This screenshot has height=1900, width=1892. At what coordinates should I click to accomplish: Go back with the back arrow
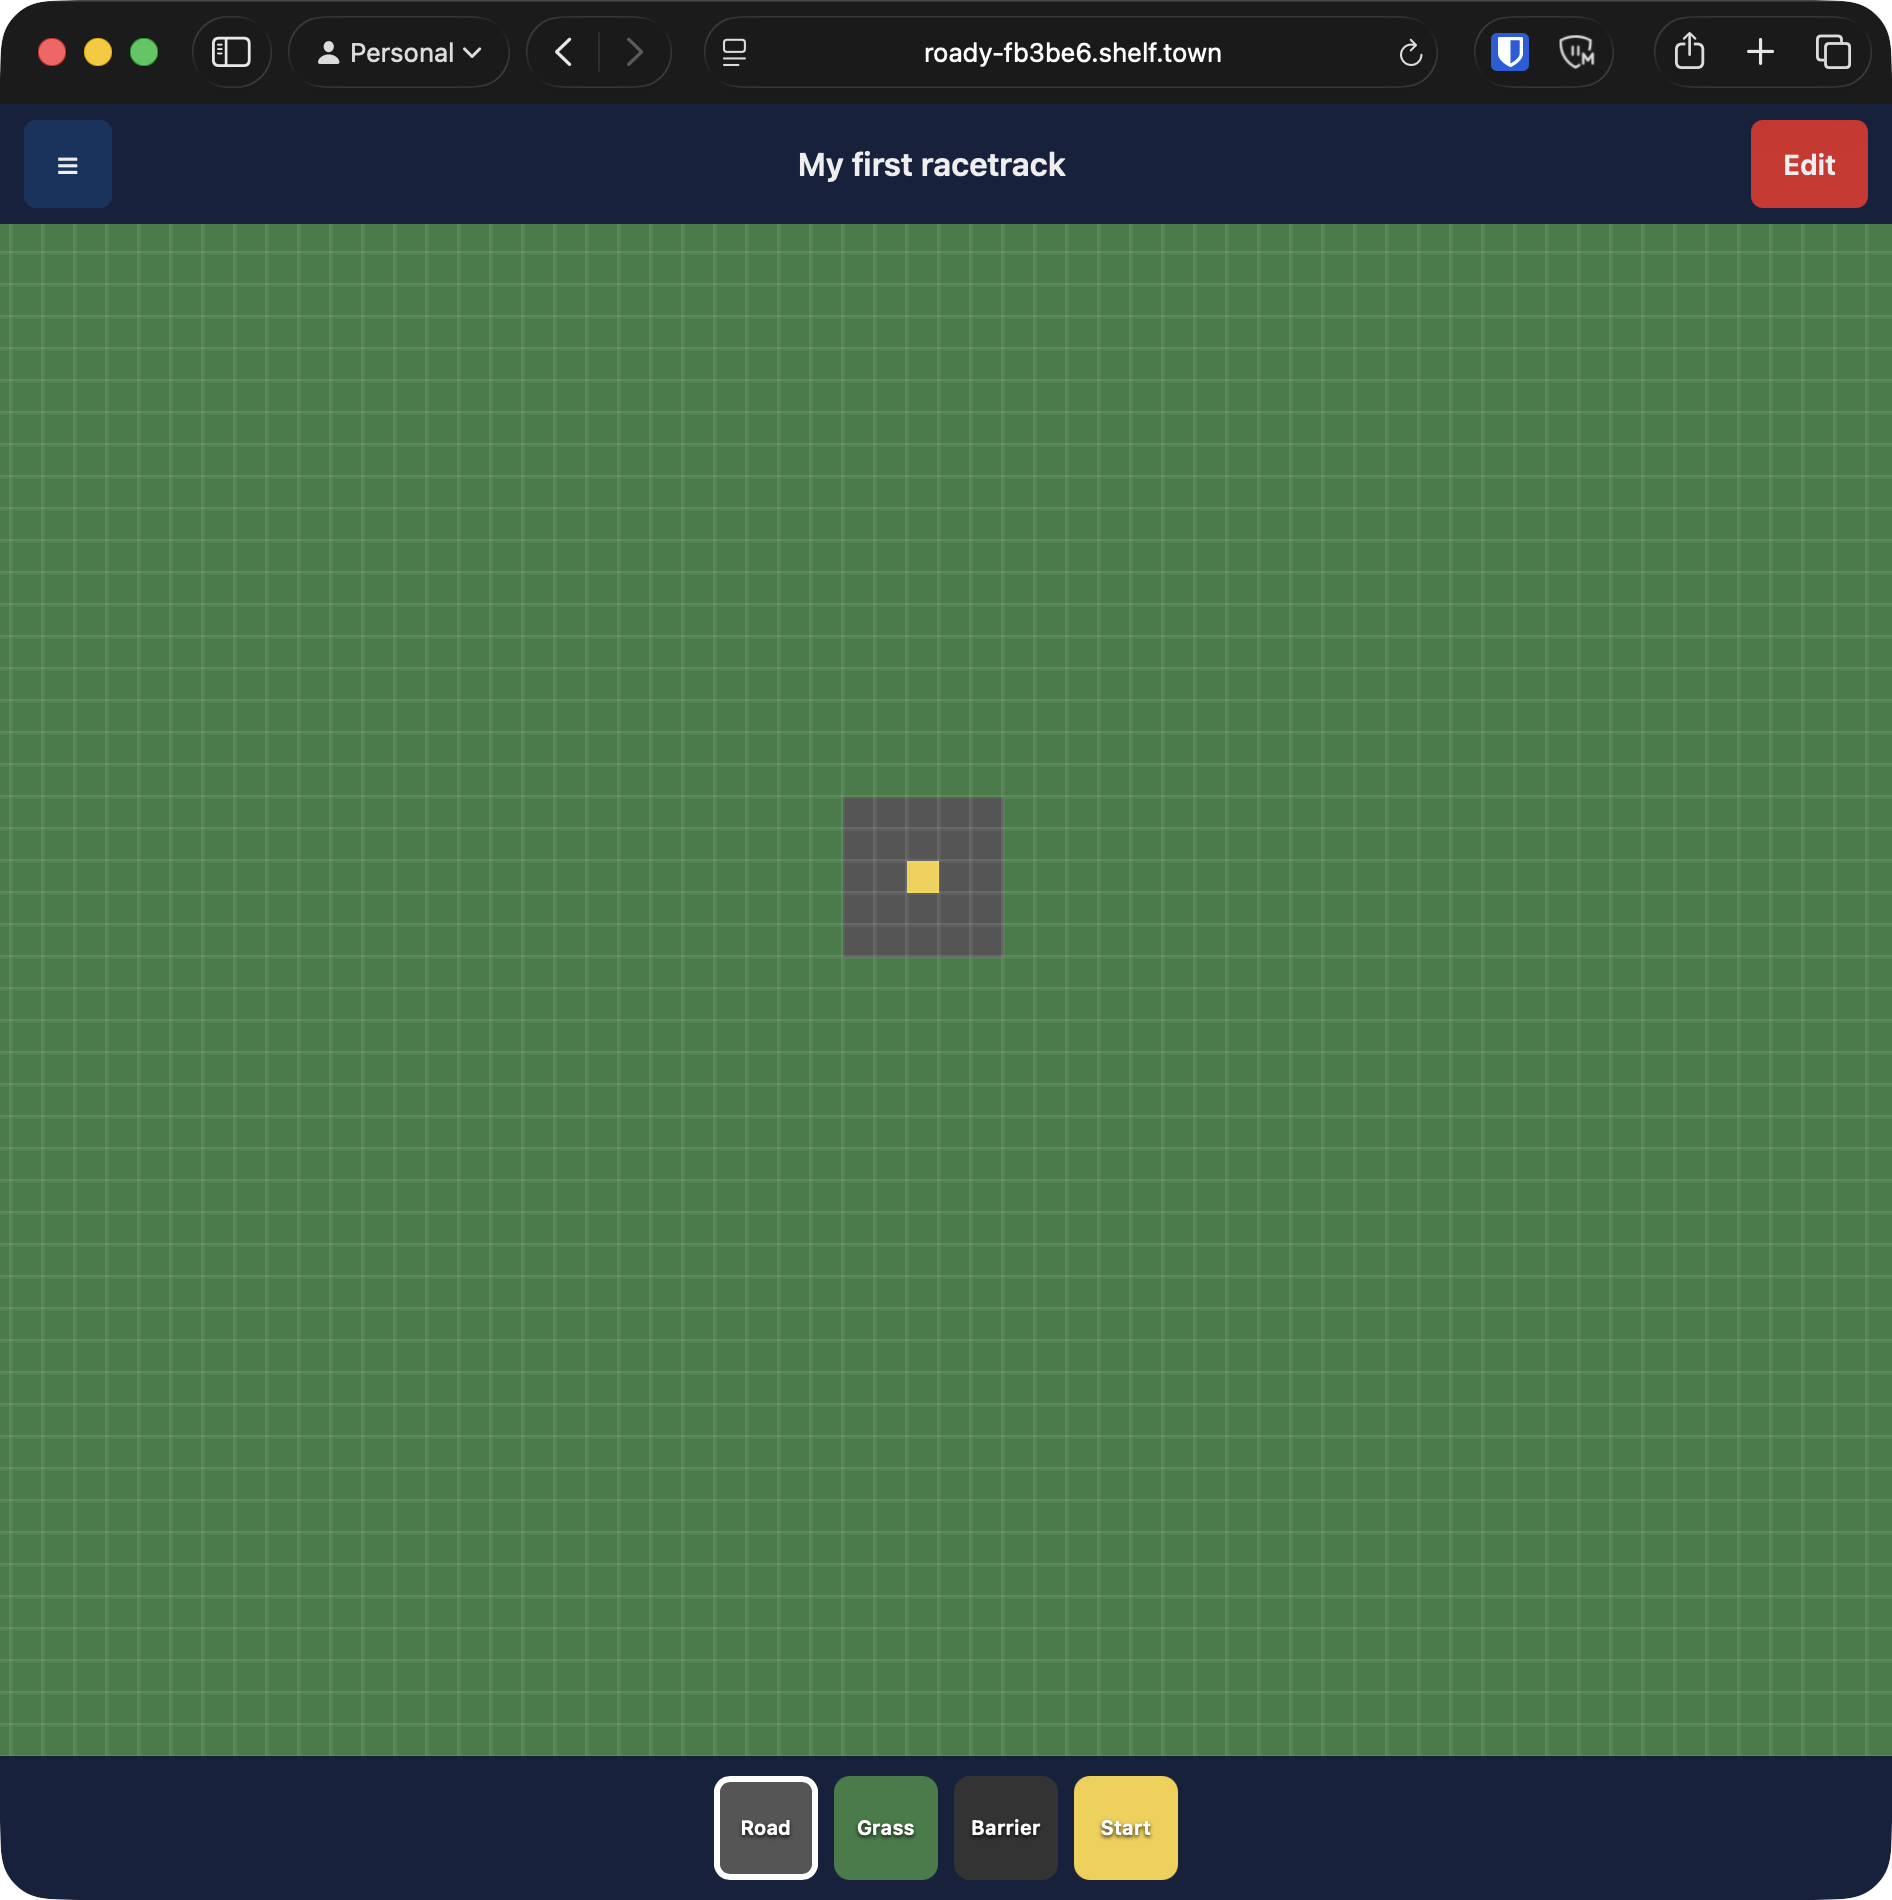point(564,52)
